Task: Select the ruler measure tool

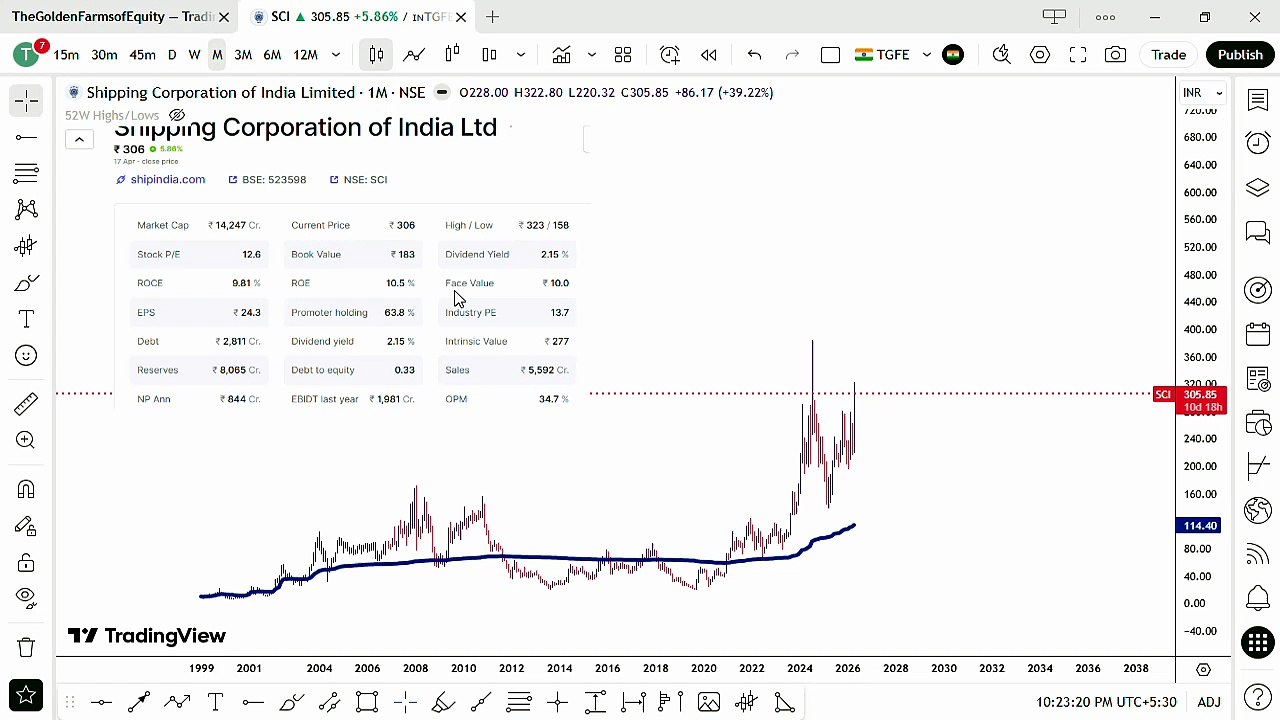Action: (26, 403)
